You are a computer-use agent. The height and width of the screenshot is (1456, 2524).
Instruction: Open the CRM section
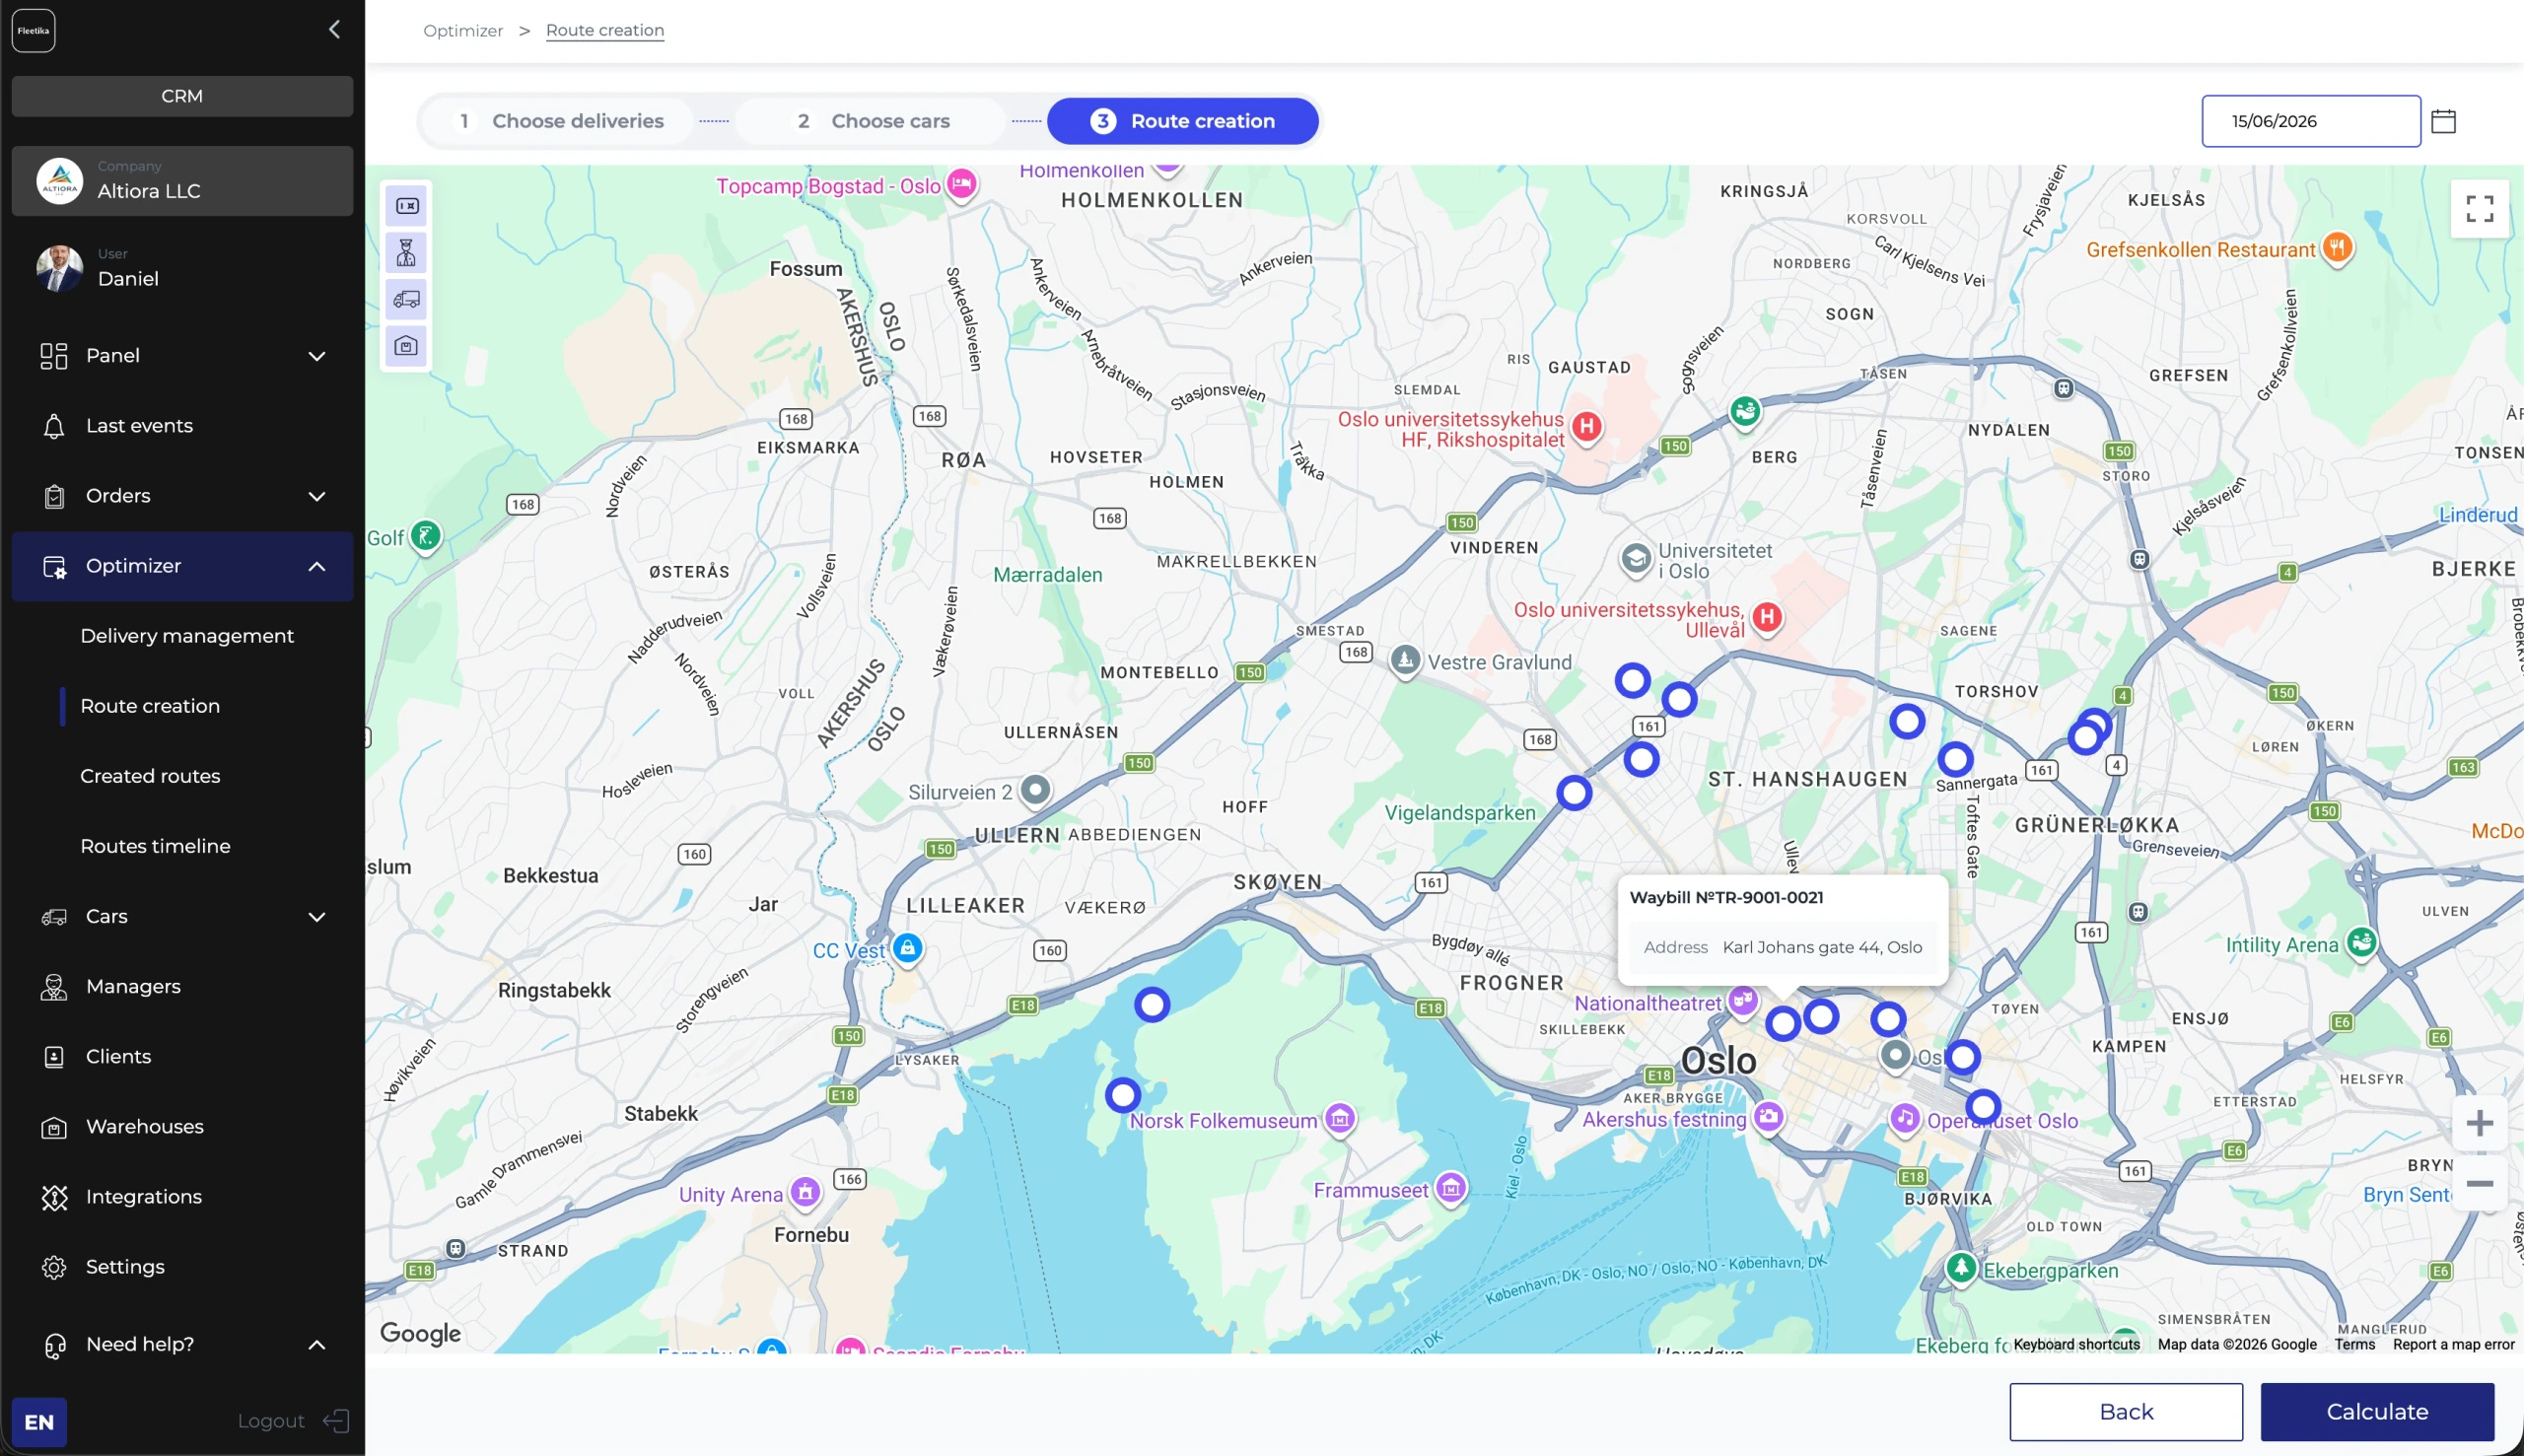182,96
